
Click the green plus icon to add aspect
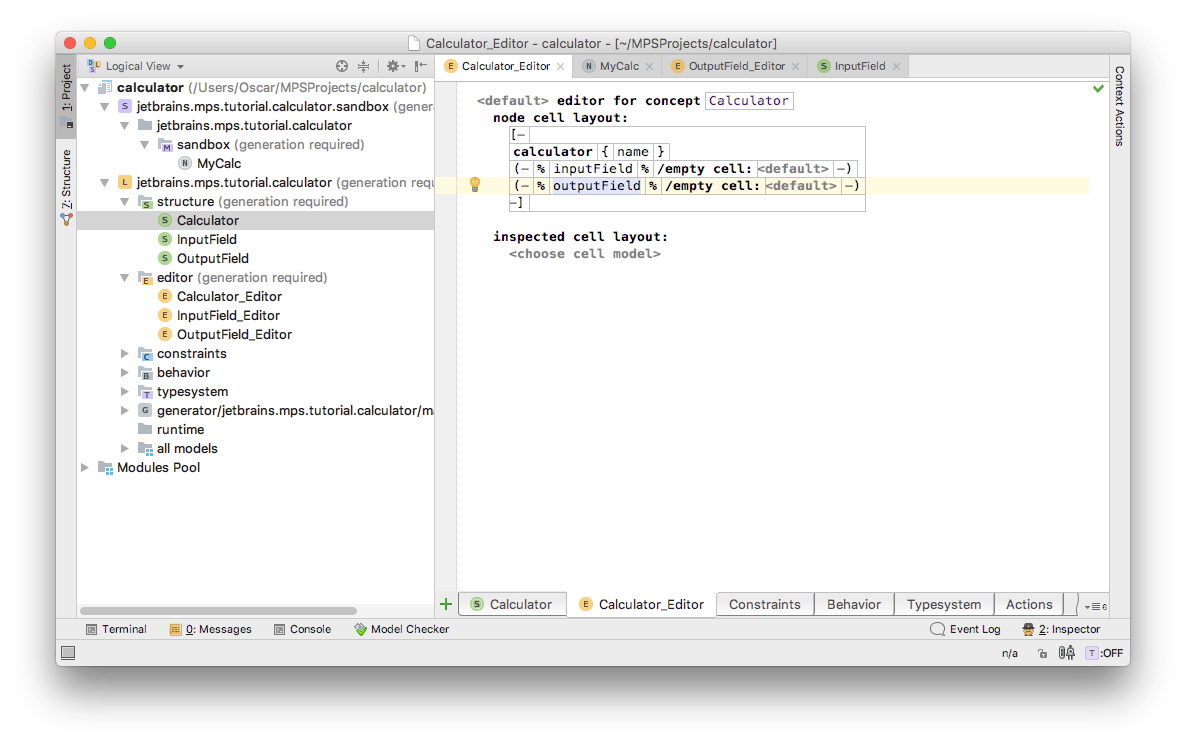coord(446,604)
